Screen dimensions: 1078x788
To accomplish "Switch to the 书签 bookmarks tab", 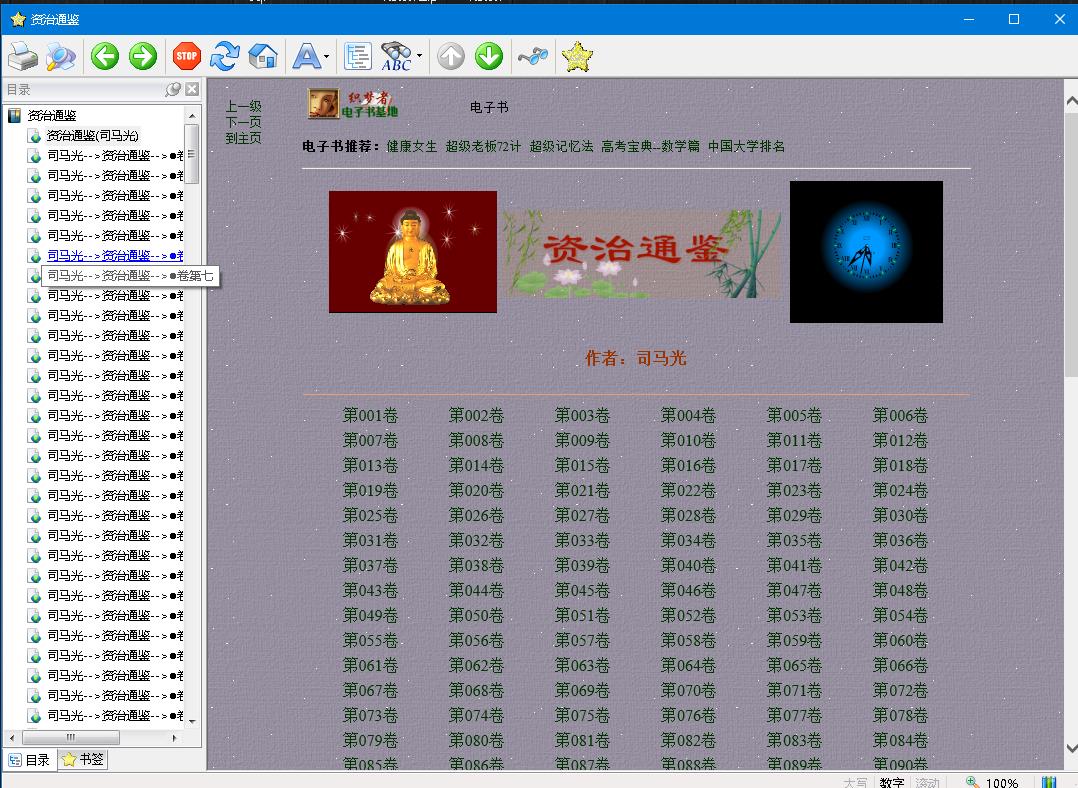I will (83, 760).
